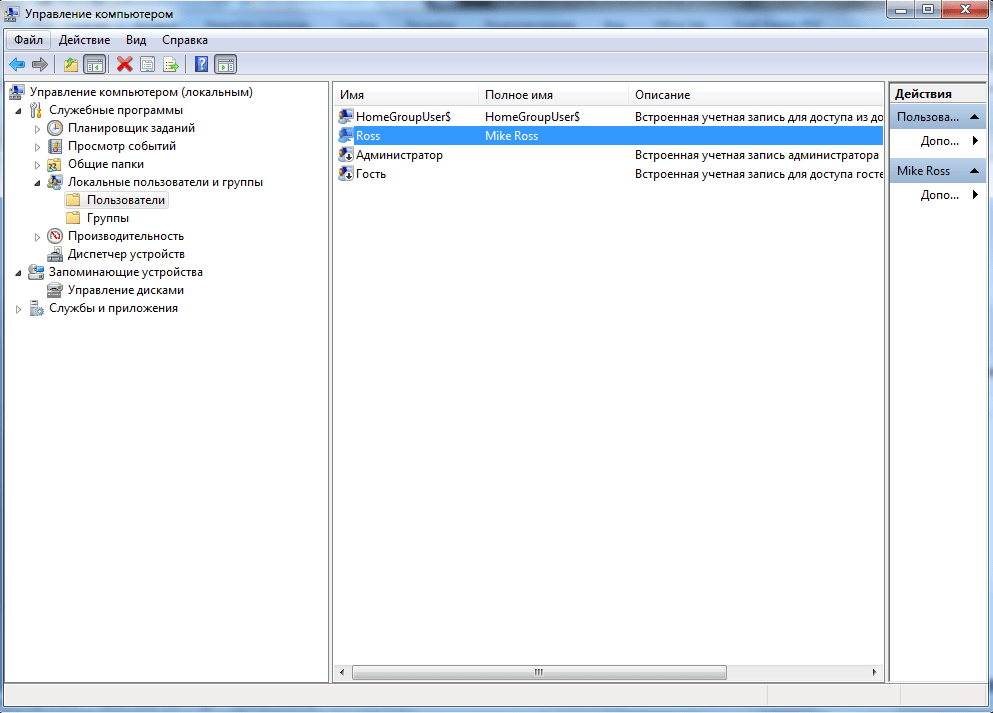The height and width of the screenshot is (713, 993).
Task: Select the Администратор user account
Action: point(399,155)
